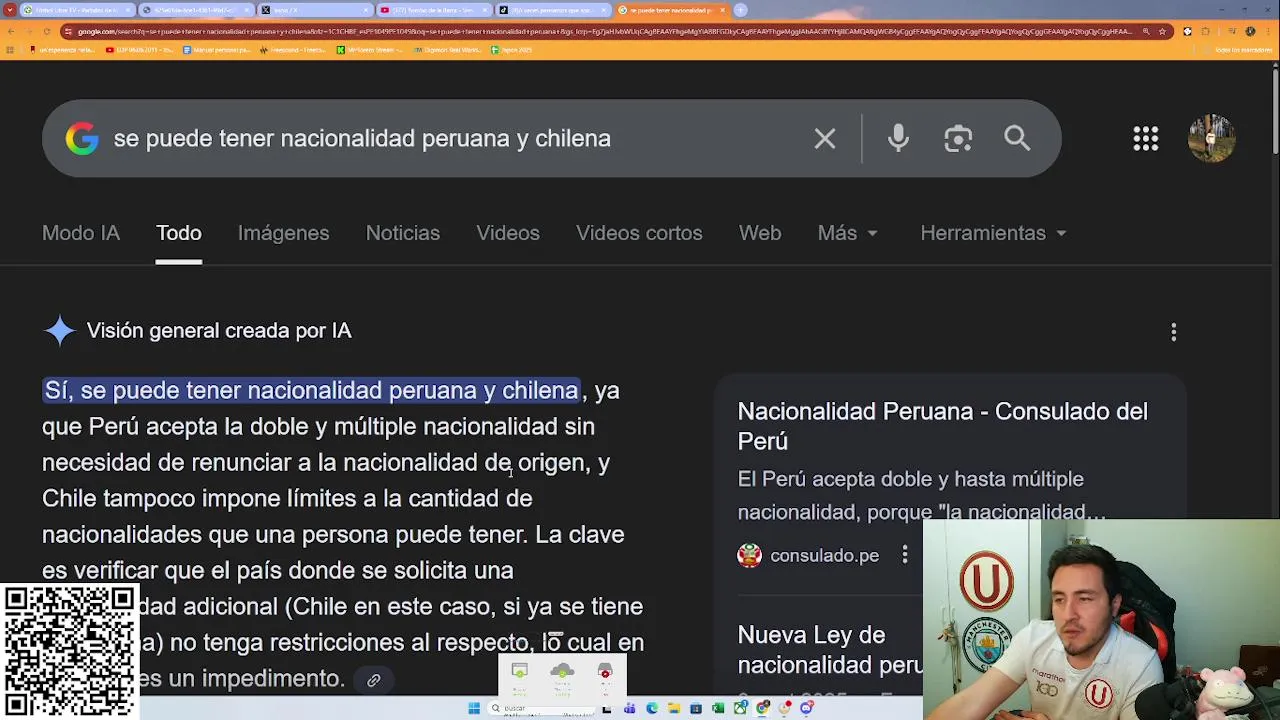Open the Google account profile picture

[1212, 139]
